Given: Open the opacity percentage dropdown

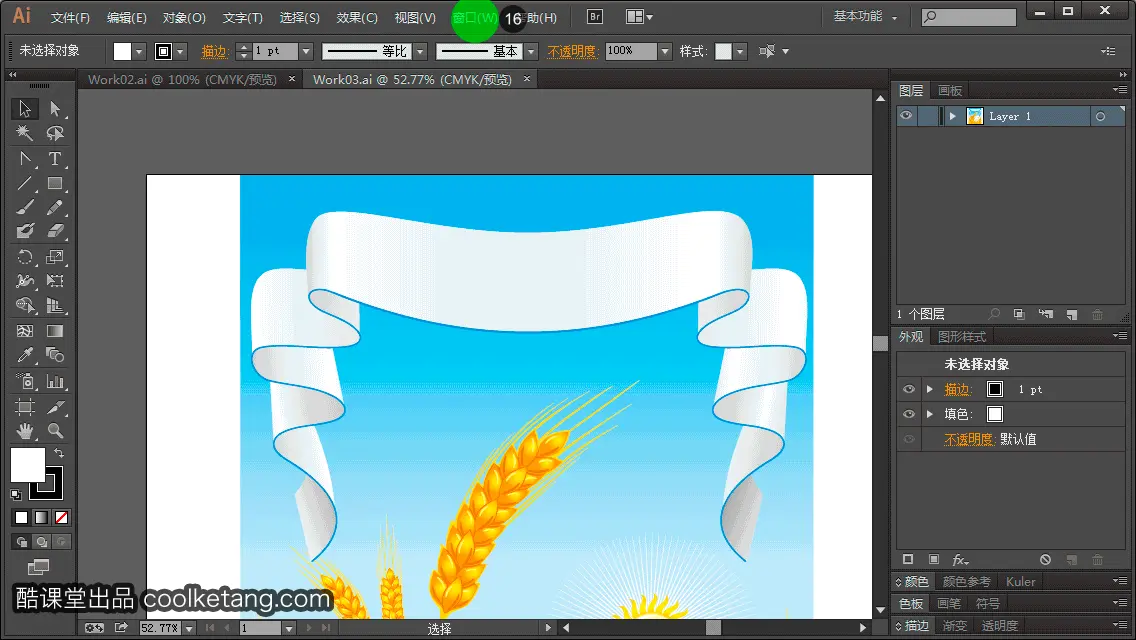Looking at the screenshot, I should 664,51.
